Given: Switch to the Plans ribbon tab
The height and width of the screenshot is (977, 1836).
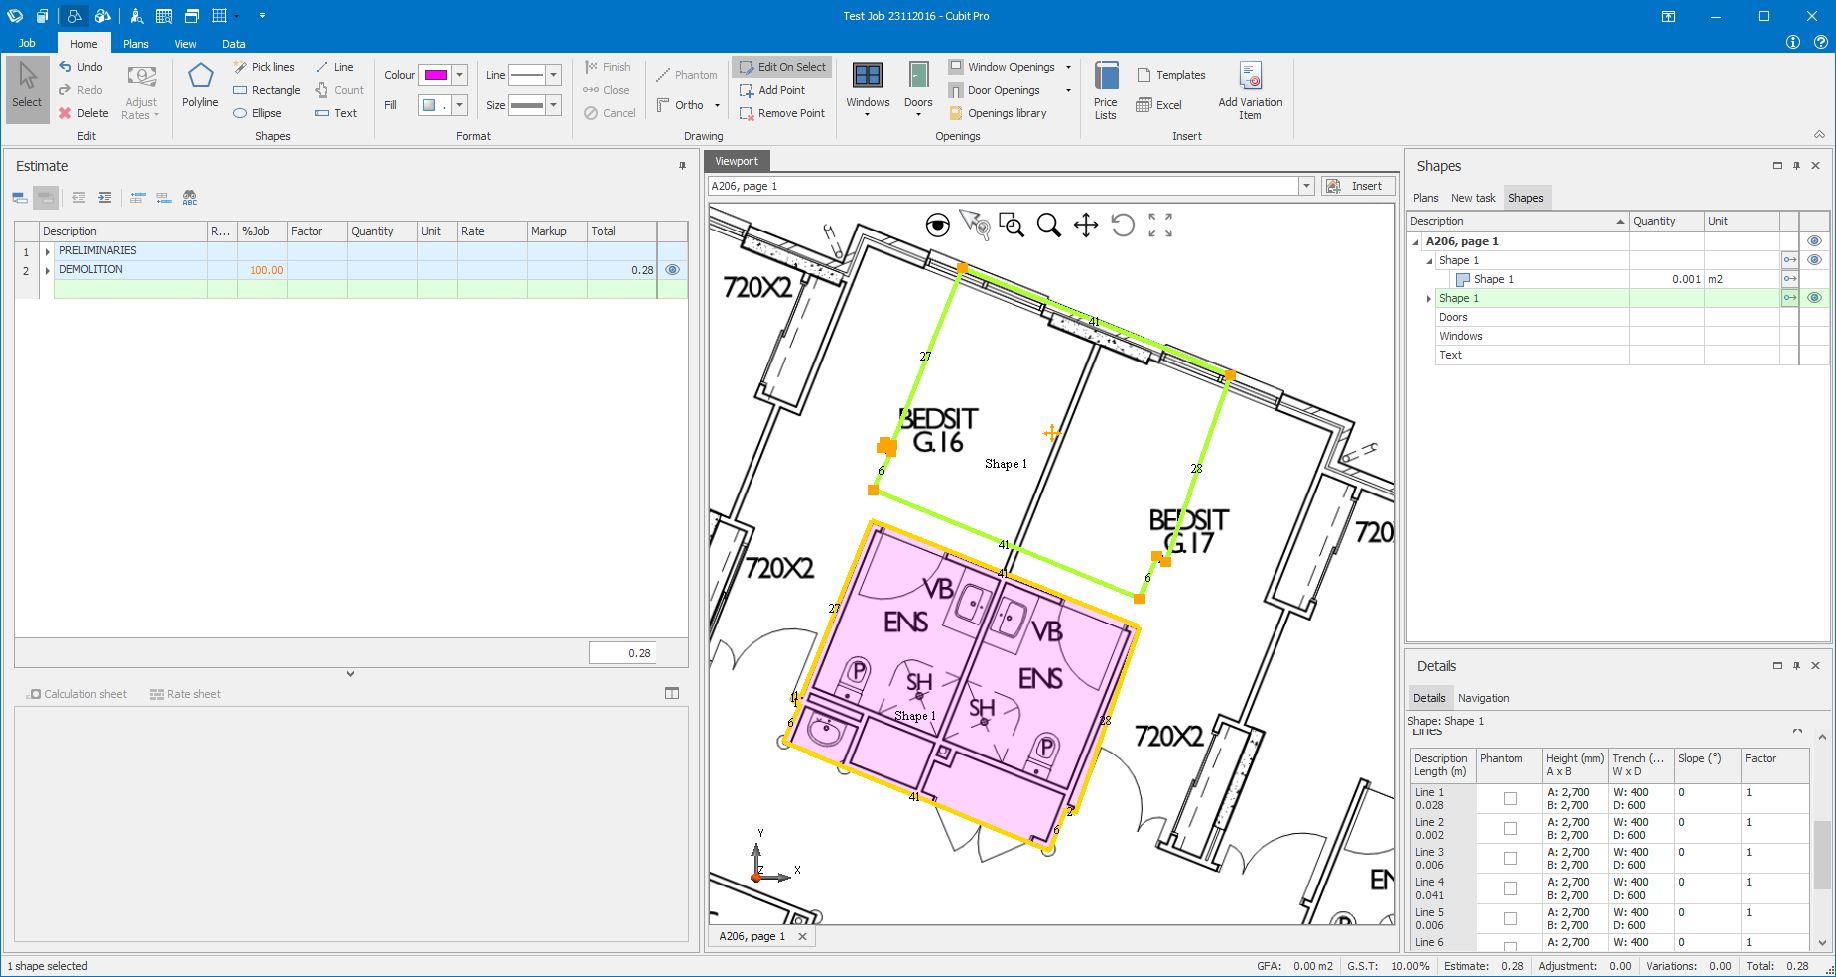Looking at the screenshot, I should pyautogui.click(x=135, y=44).
